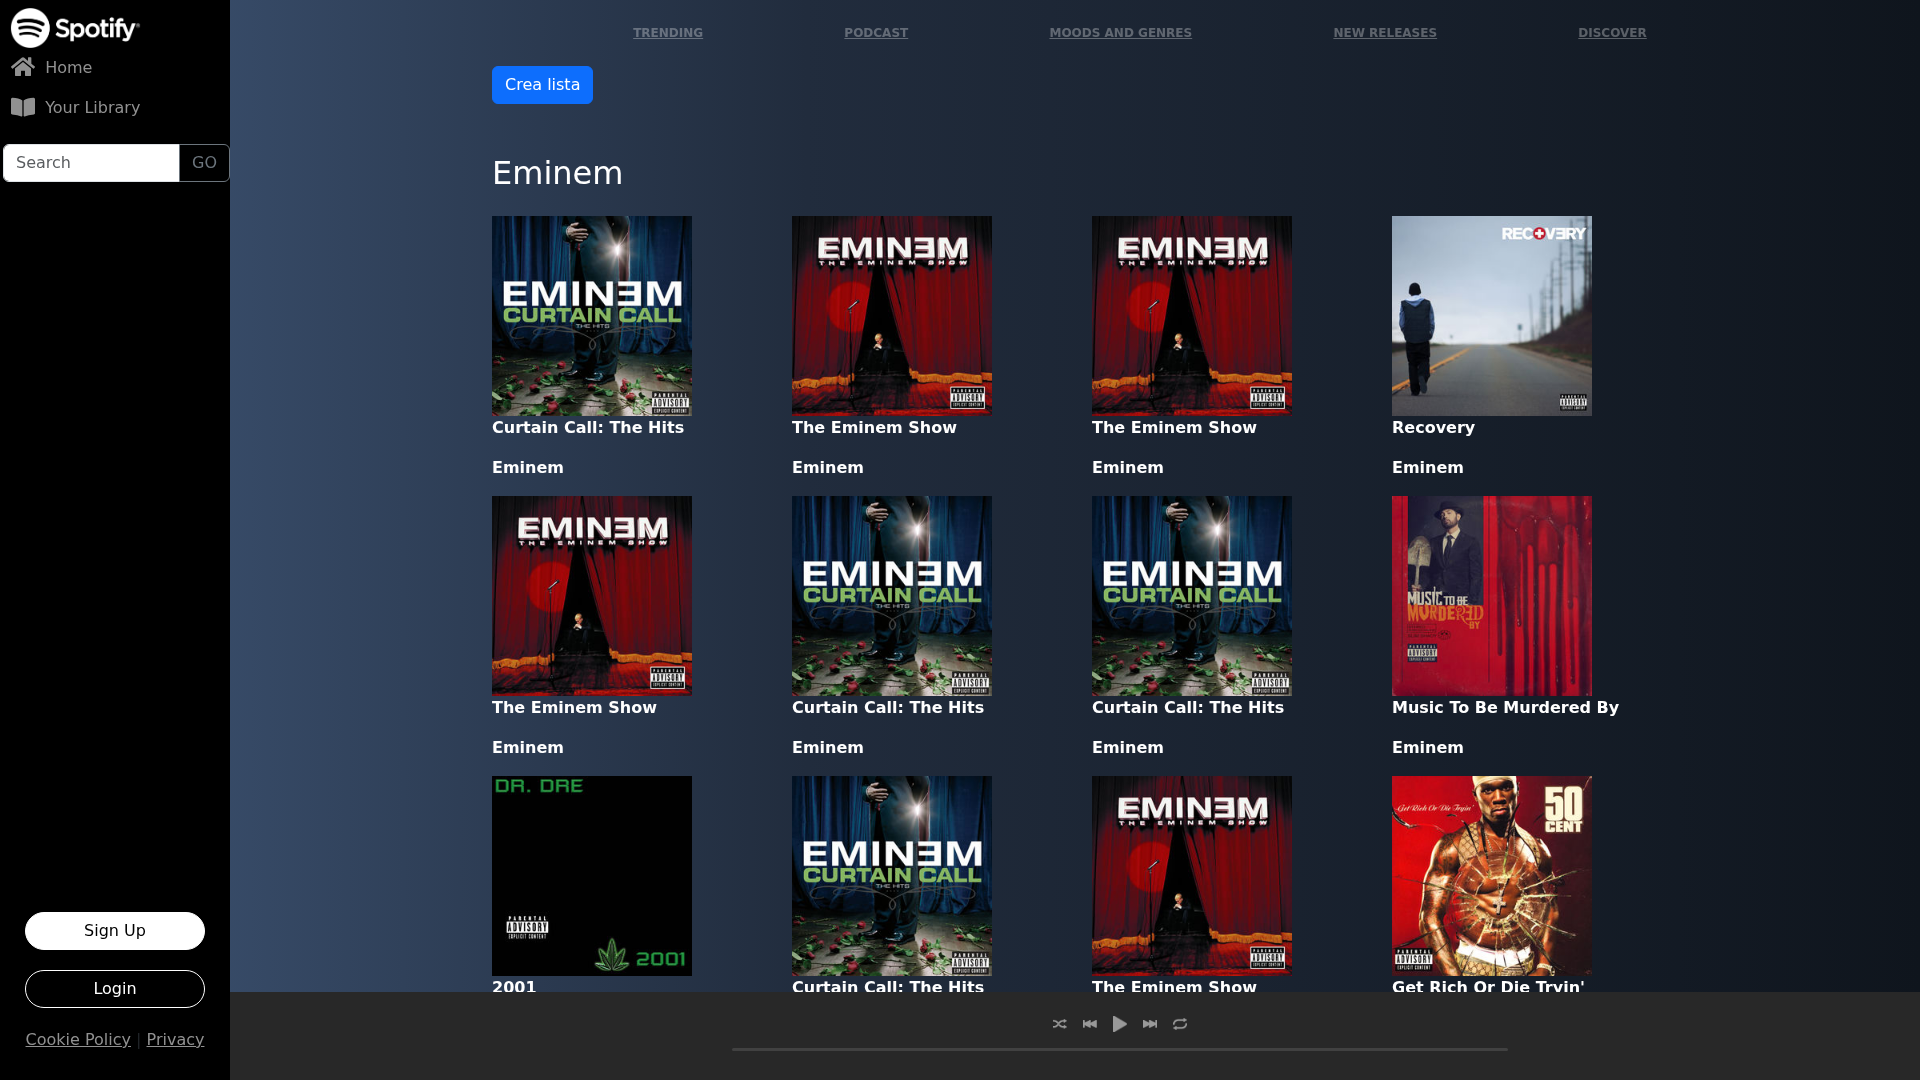Open the Podcast section
The width and height of the screenshot is (1920, 1080).
click(x=875, y=32)
